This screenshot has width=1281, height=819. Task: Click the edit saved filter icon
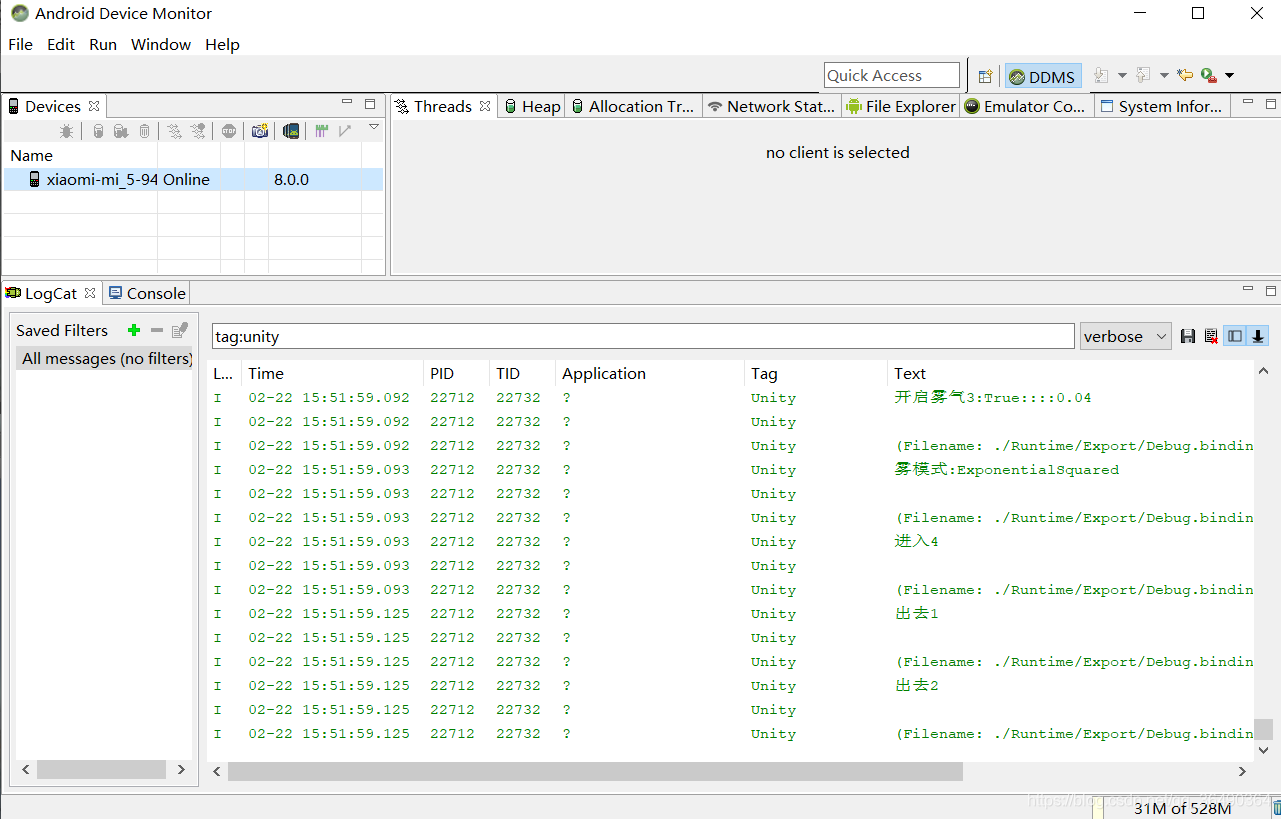tap(180, 330)
